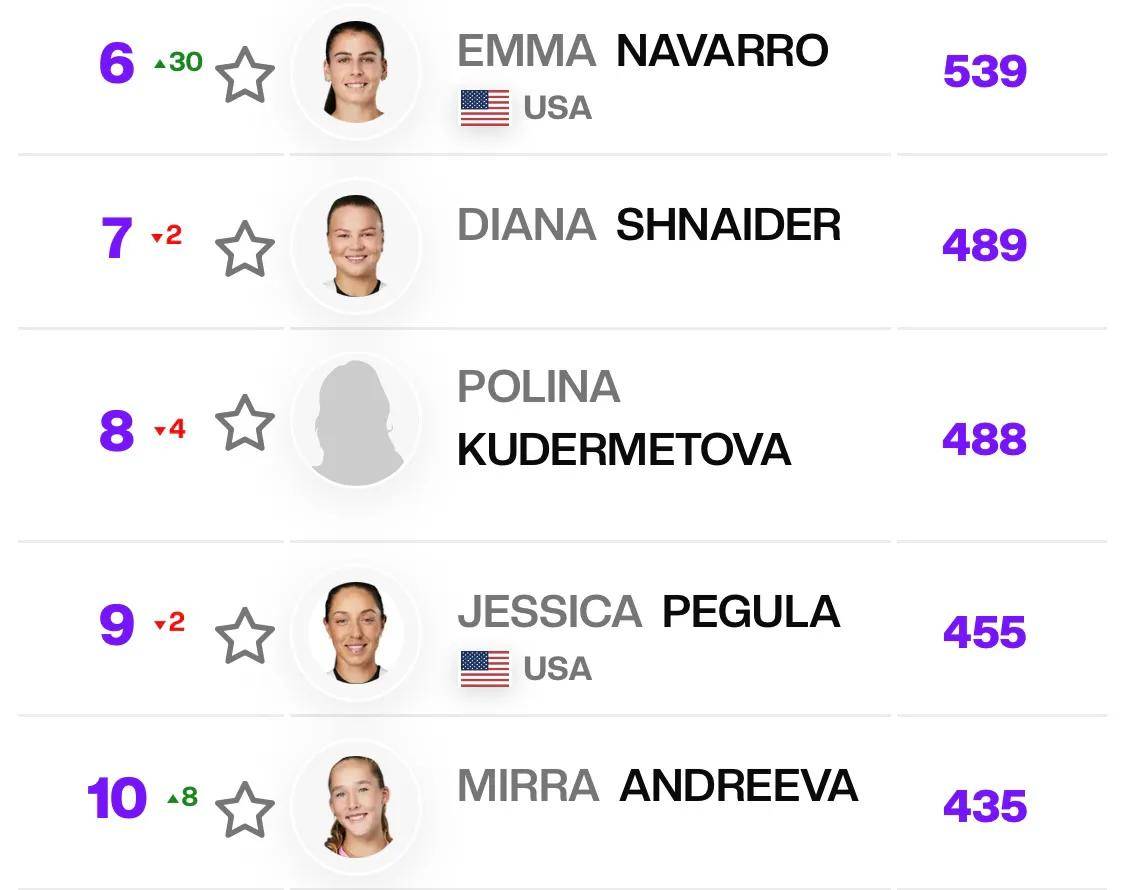1125x890 pixels.
Task: Open Jessica Pegula's player photo
Action: (x=355, y=634)
